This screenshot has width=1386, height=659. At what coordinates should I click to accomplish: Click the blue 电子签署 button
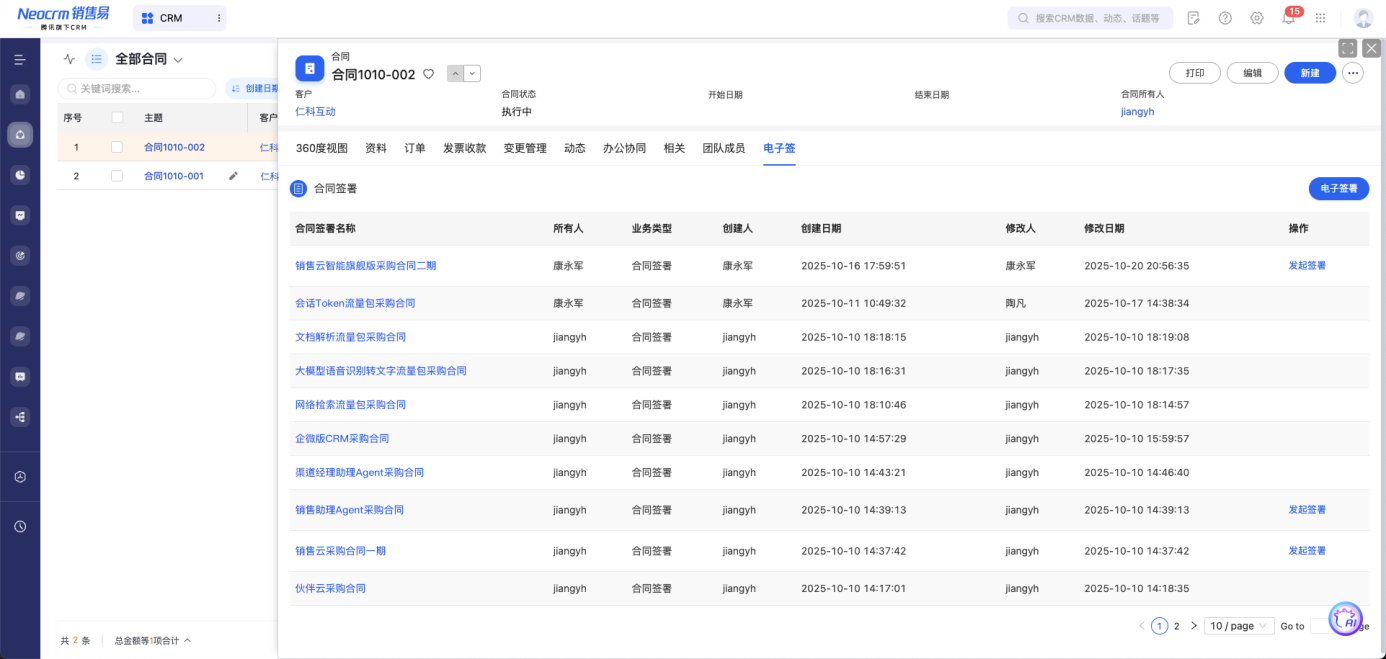click(x=1338, y=188)
